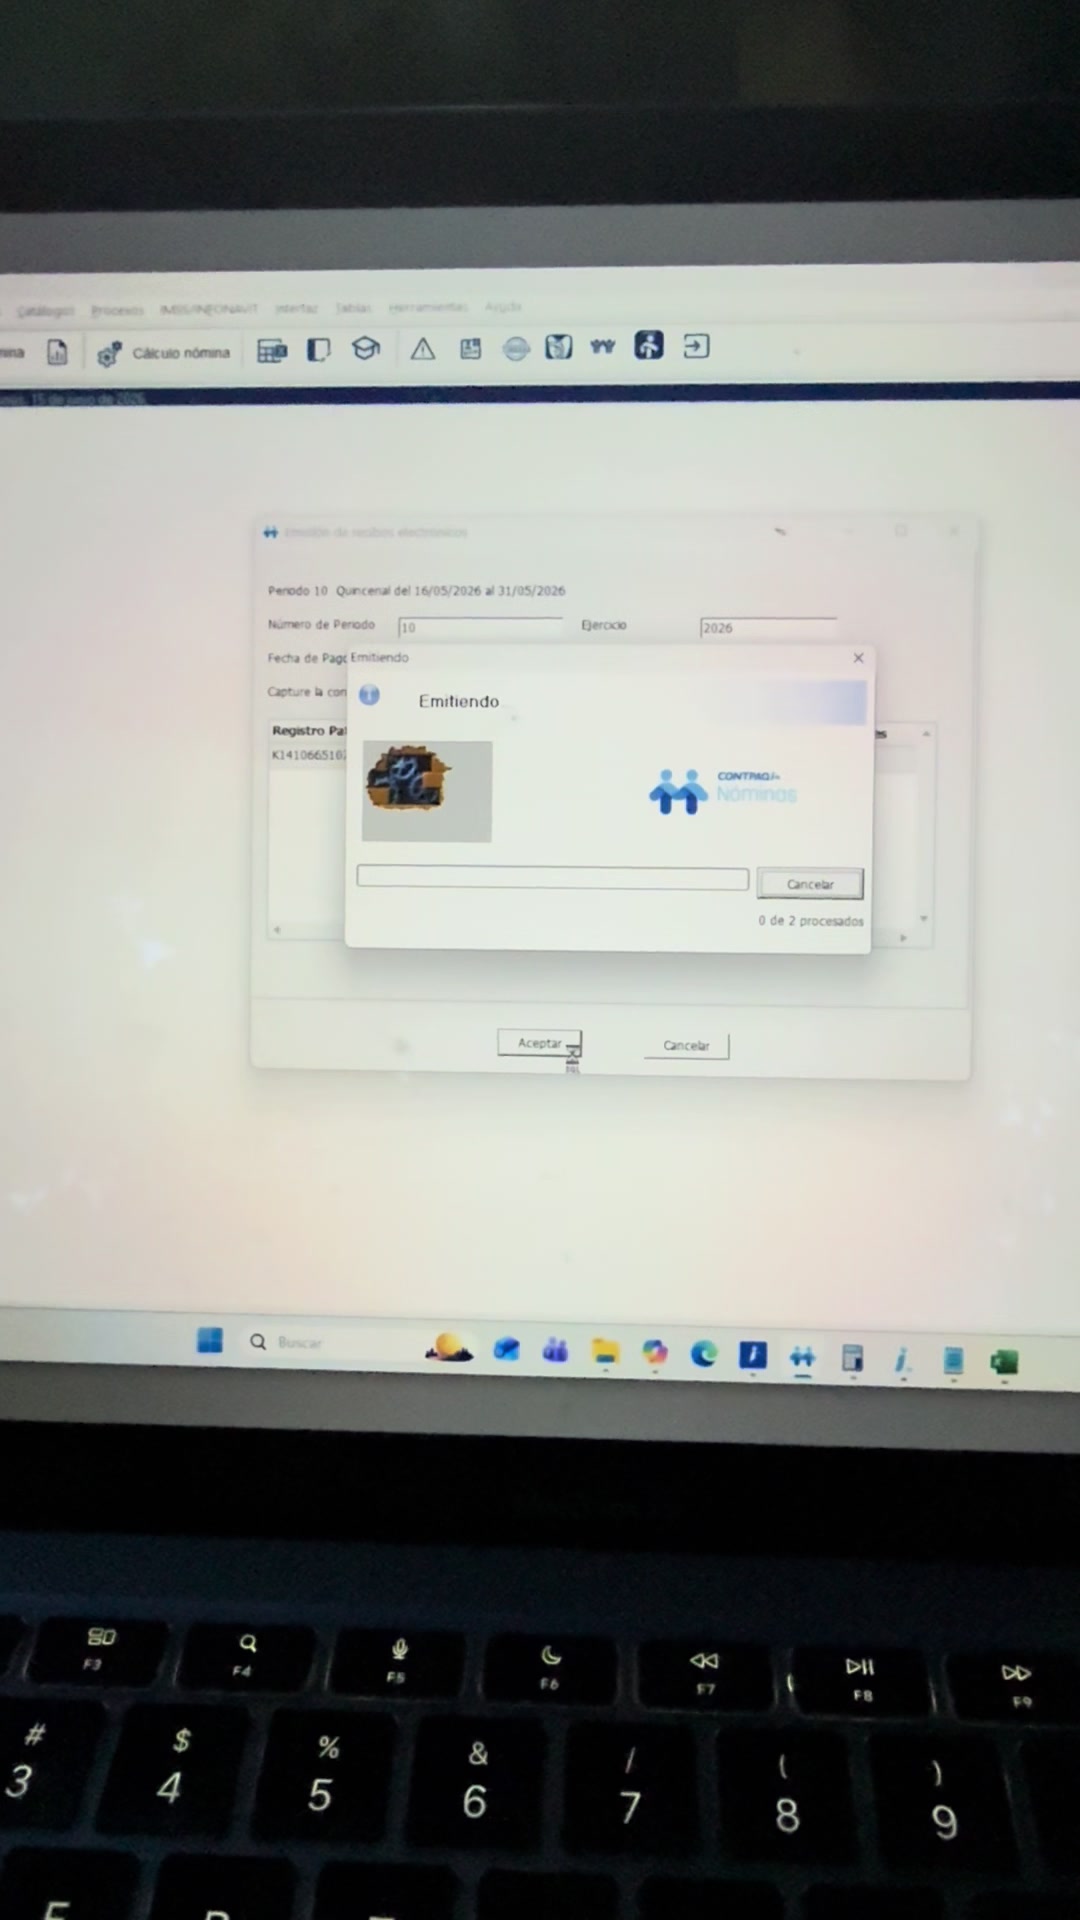Open the Catálogos menu
The width and height of the screenshot is (1080, 1920).
[x=46, y=311]
